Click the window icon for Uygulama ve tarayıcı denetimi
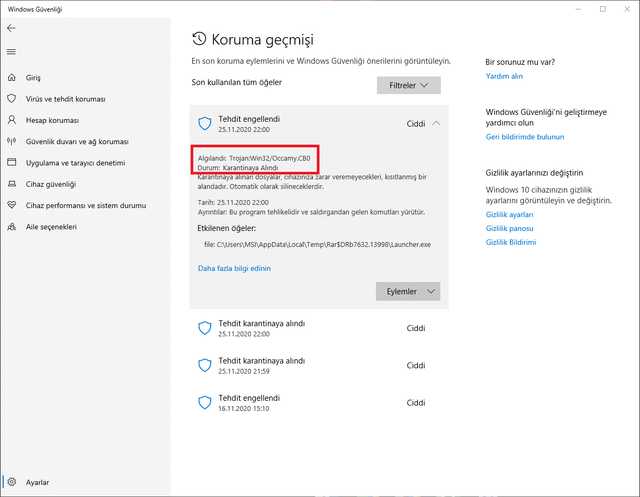Viewport: 640px width, 497px height. click(x=12, y=162)
